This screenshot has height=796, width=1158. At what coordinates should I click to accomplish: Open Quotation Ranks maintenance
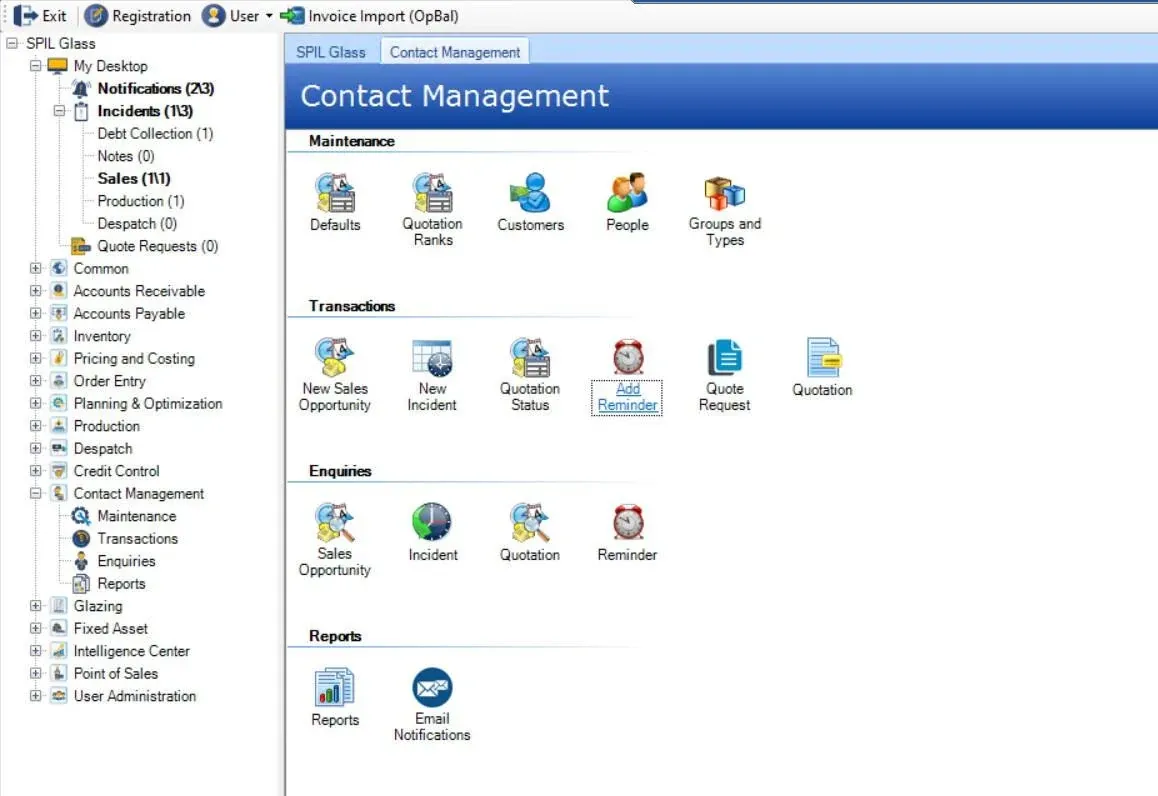(x=432, y=193)
